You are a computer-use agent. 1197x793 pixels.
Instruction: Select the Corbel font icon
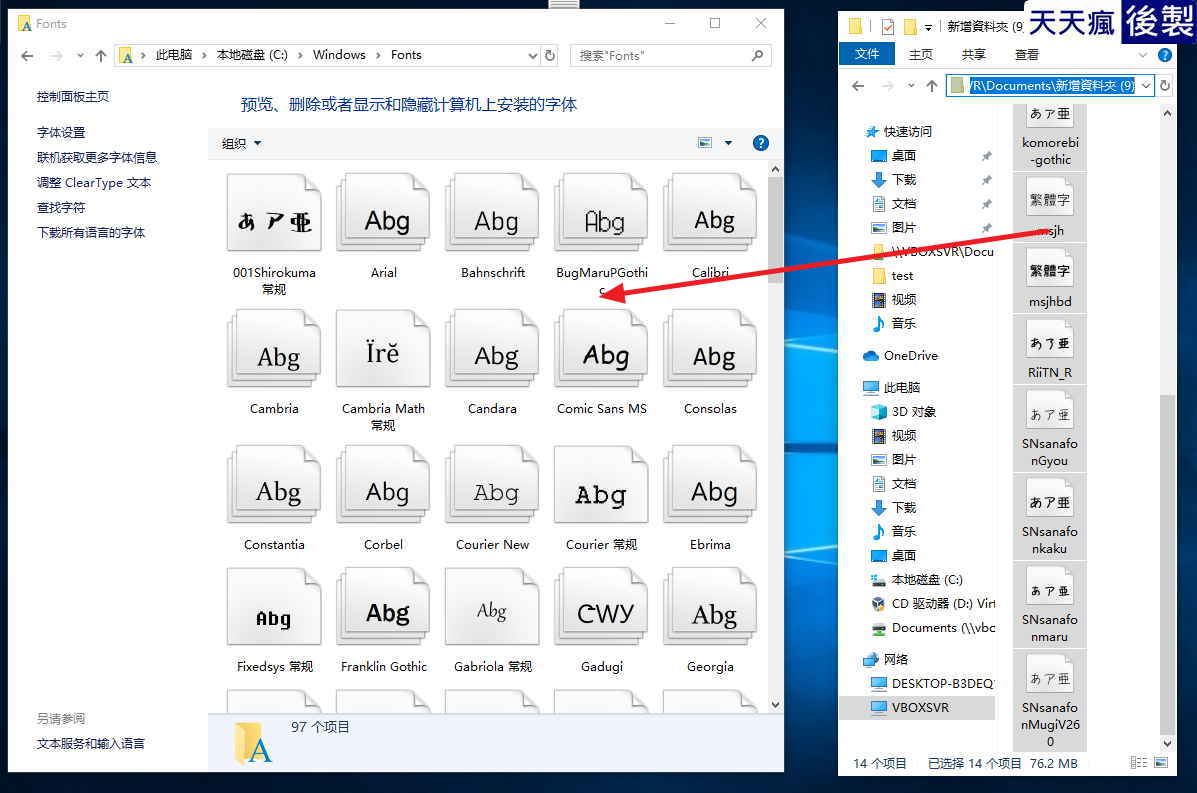click(383, 486)
